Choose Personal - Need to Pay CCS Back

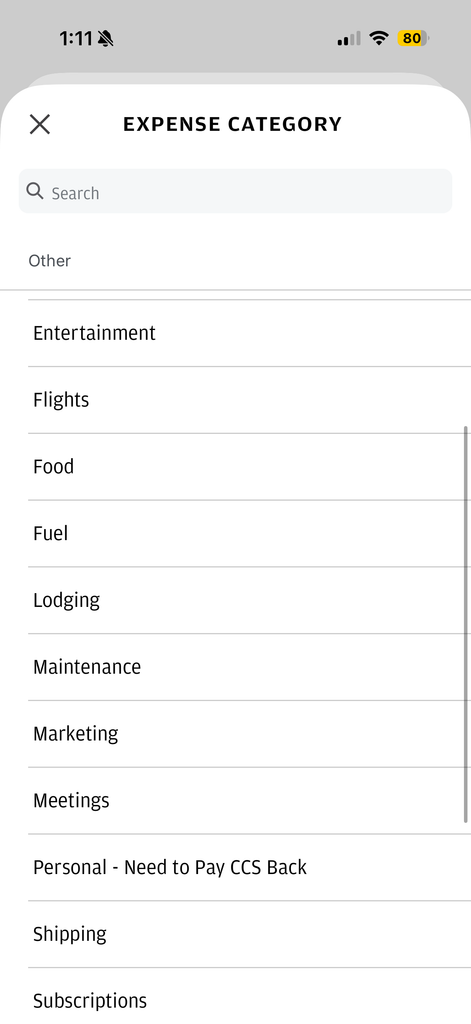click(250, 867)
